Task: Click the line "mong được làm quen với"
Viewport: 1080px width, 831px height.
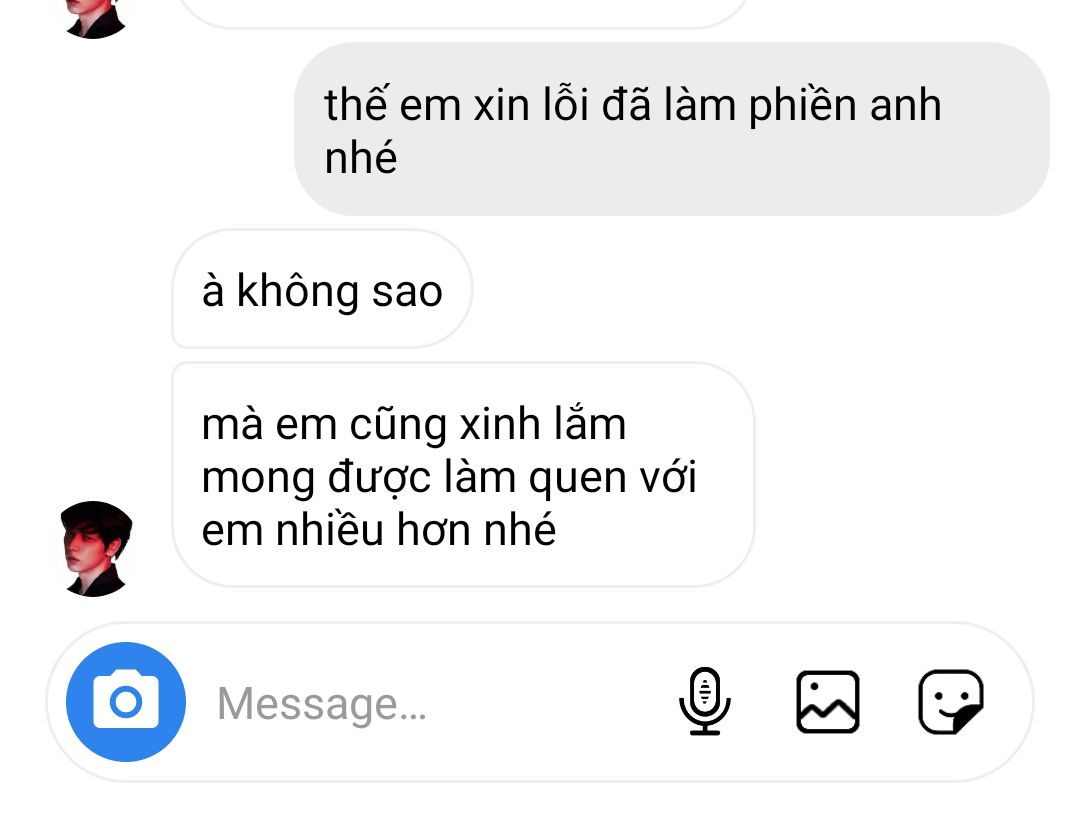Action: point(449,478)
